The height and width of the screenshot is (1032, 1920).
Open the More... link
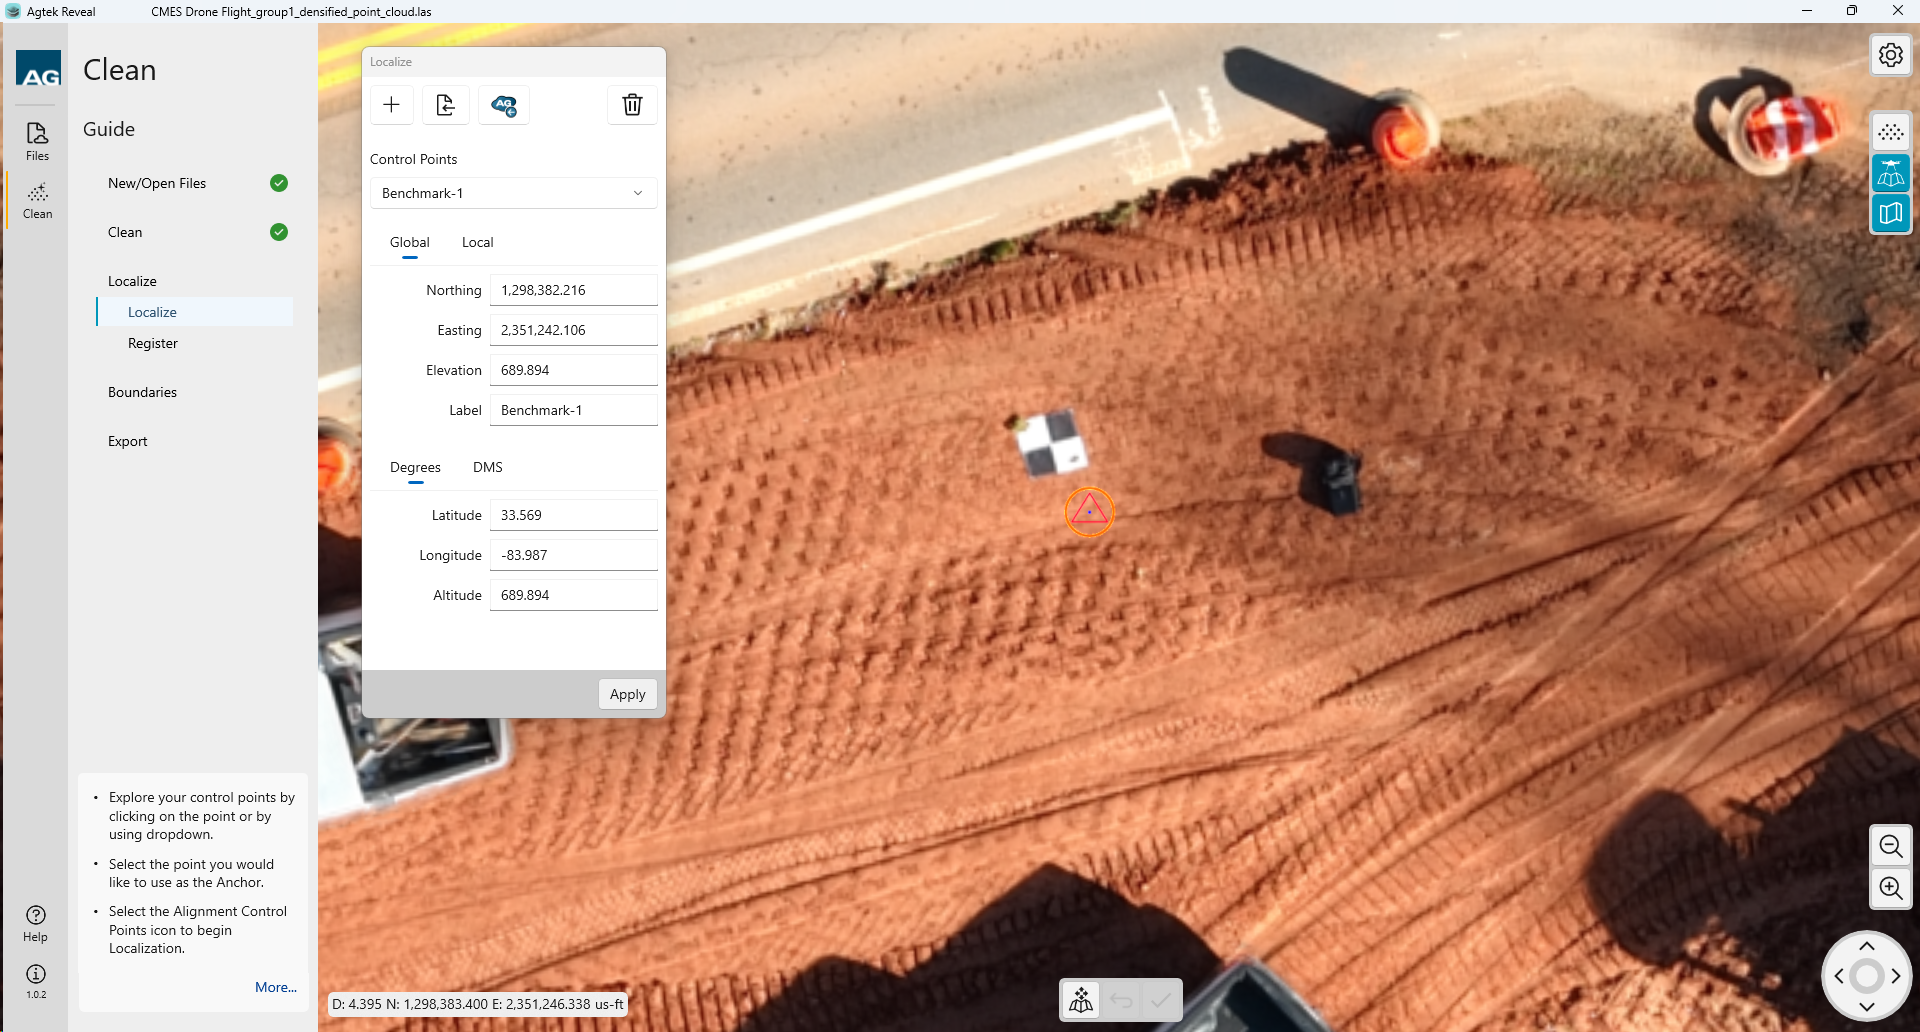(x=275, y=987)
